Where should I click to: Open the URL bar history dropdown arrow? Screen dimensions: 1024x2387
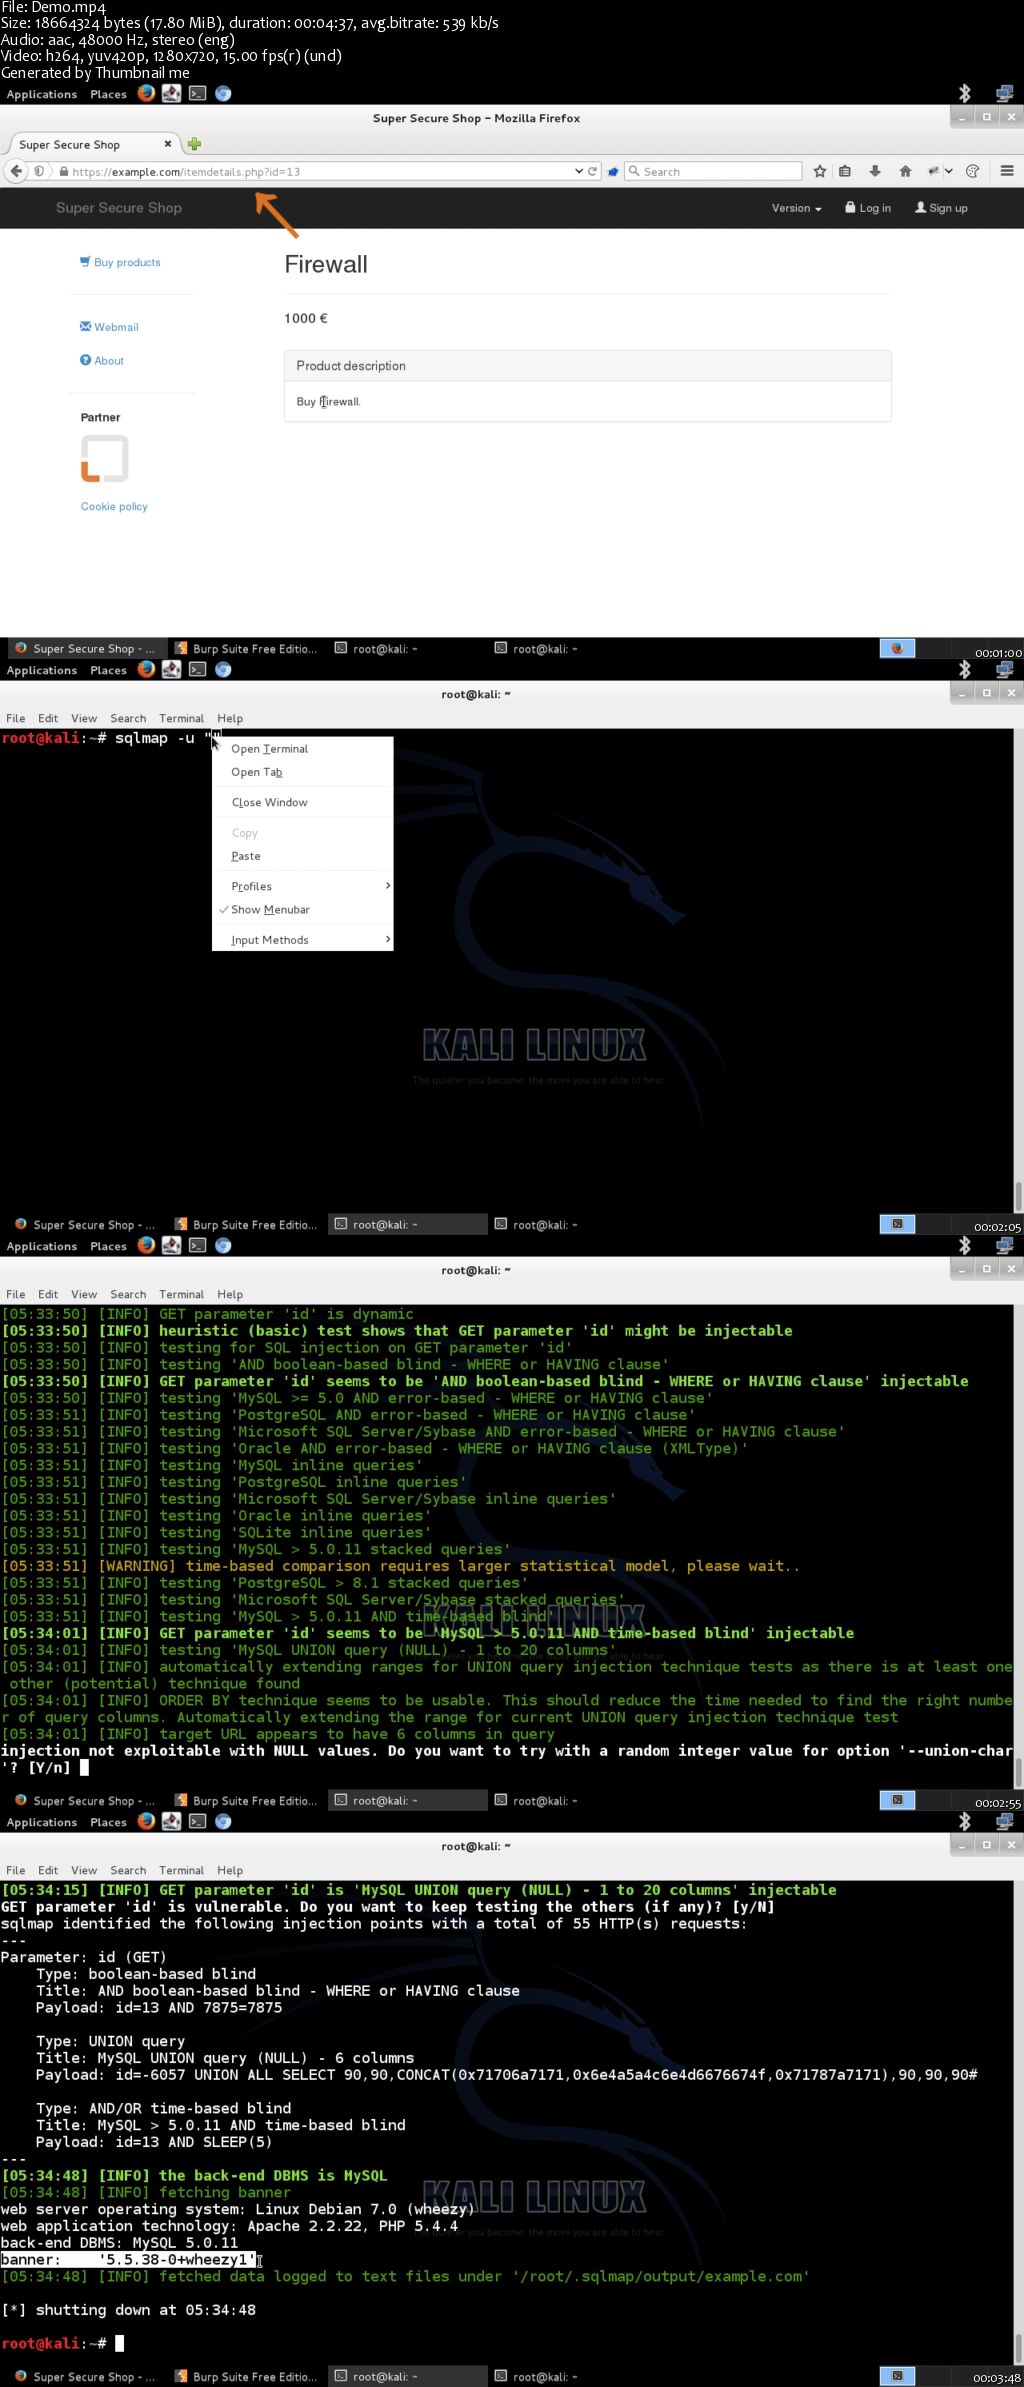coord(578,171)
